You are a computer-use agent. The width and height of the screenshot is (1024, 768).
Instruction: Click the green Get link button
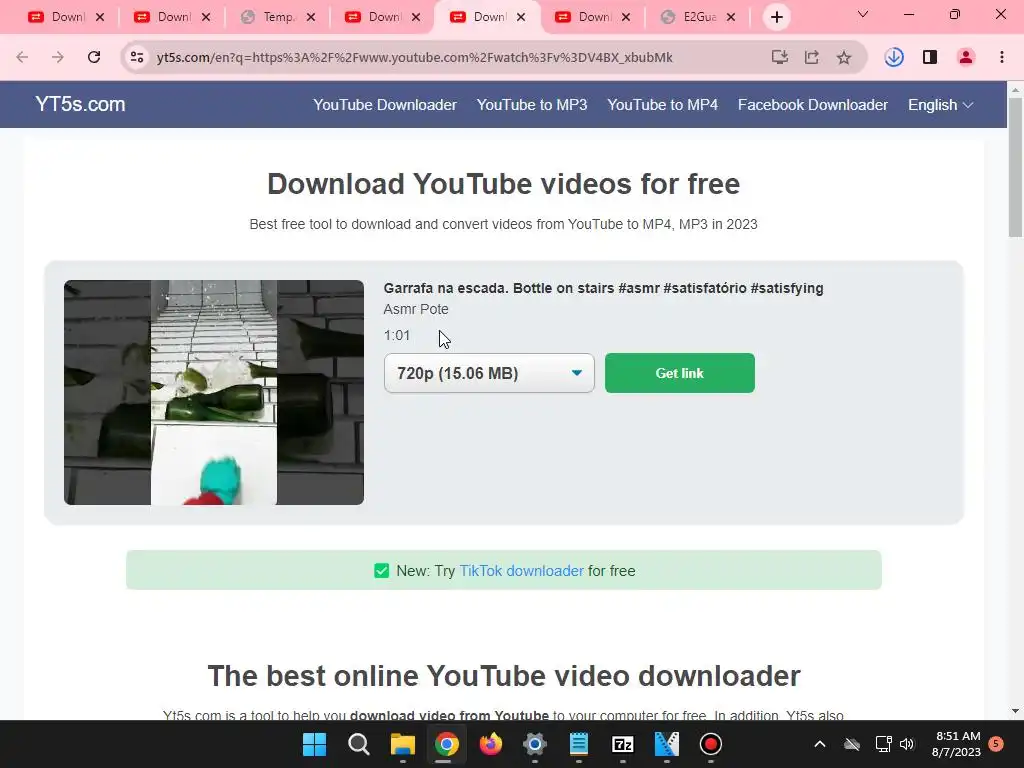(x=680, y=373)
